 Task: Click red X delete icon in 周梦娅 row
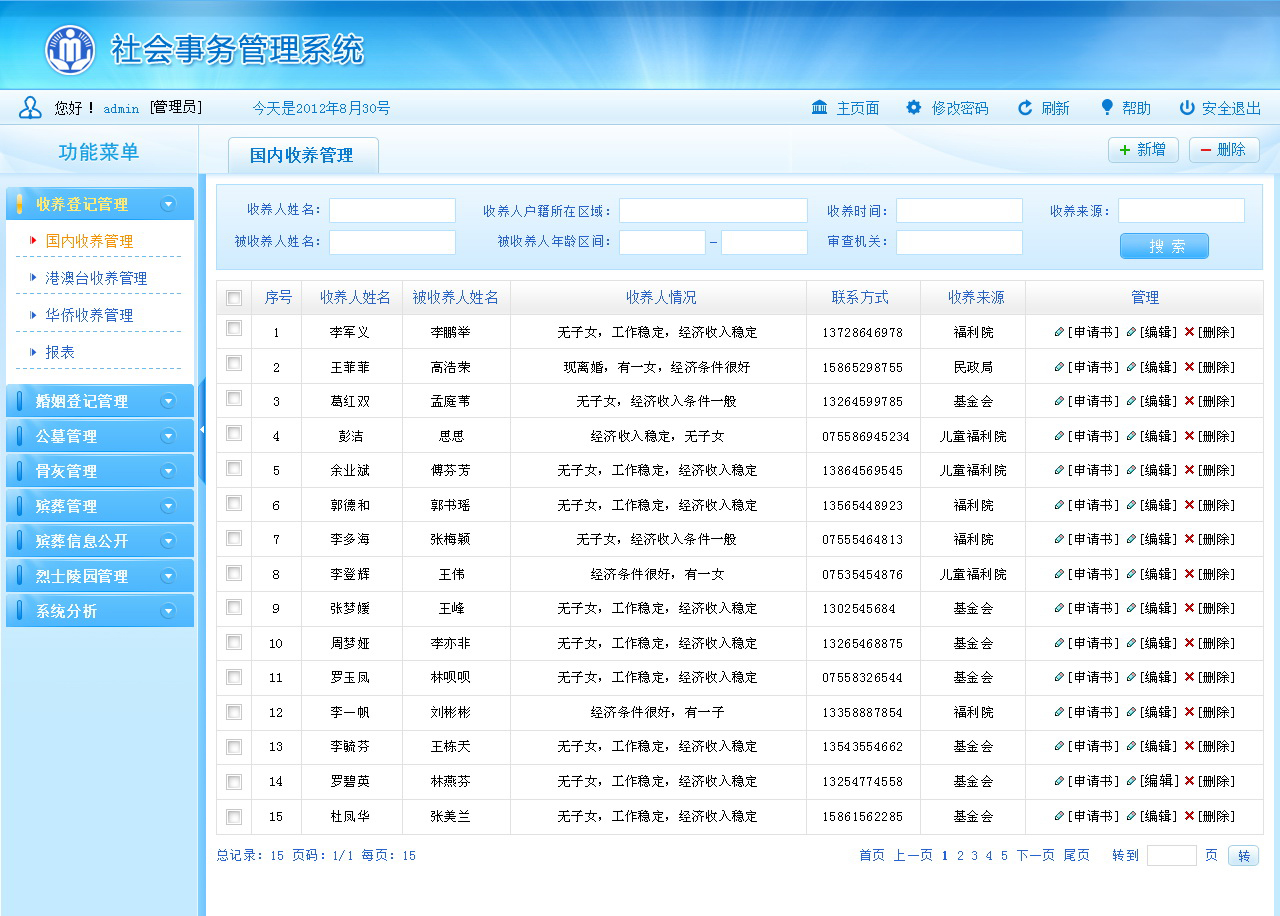click(x=1189, y=643)
